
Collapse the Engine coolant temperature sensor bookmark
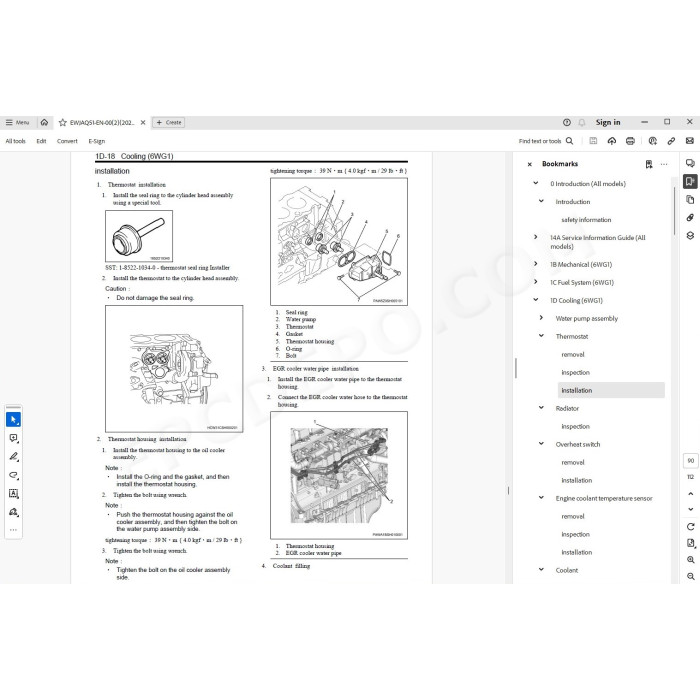coord(541,497)
